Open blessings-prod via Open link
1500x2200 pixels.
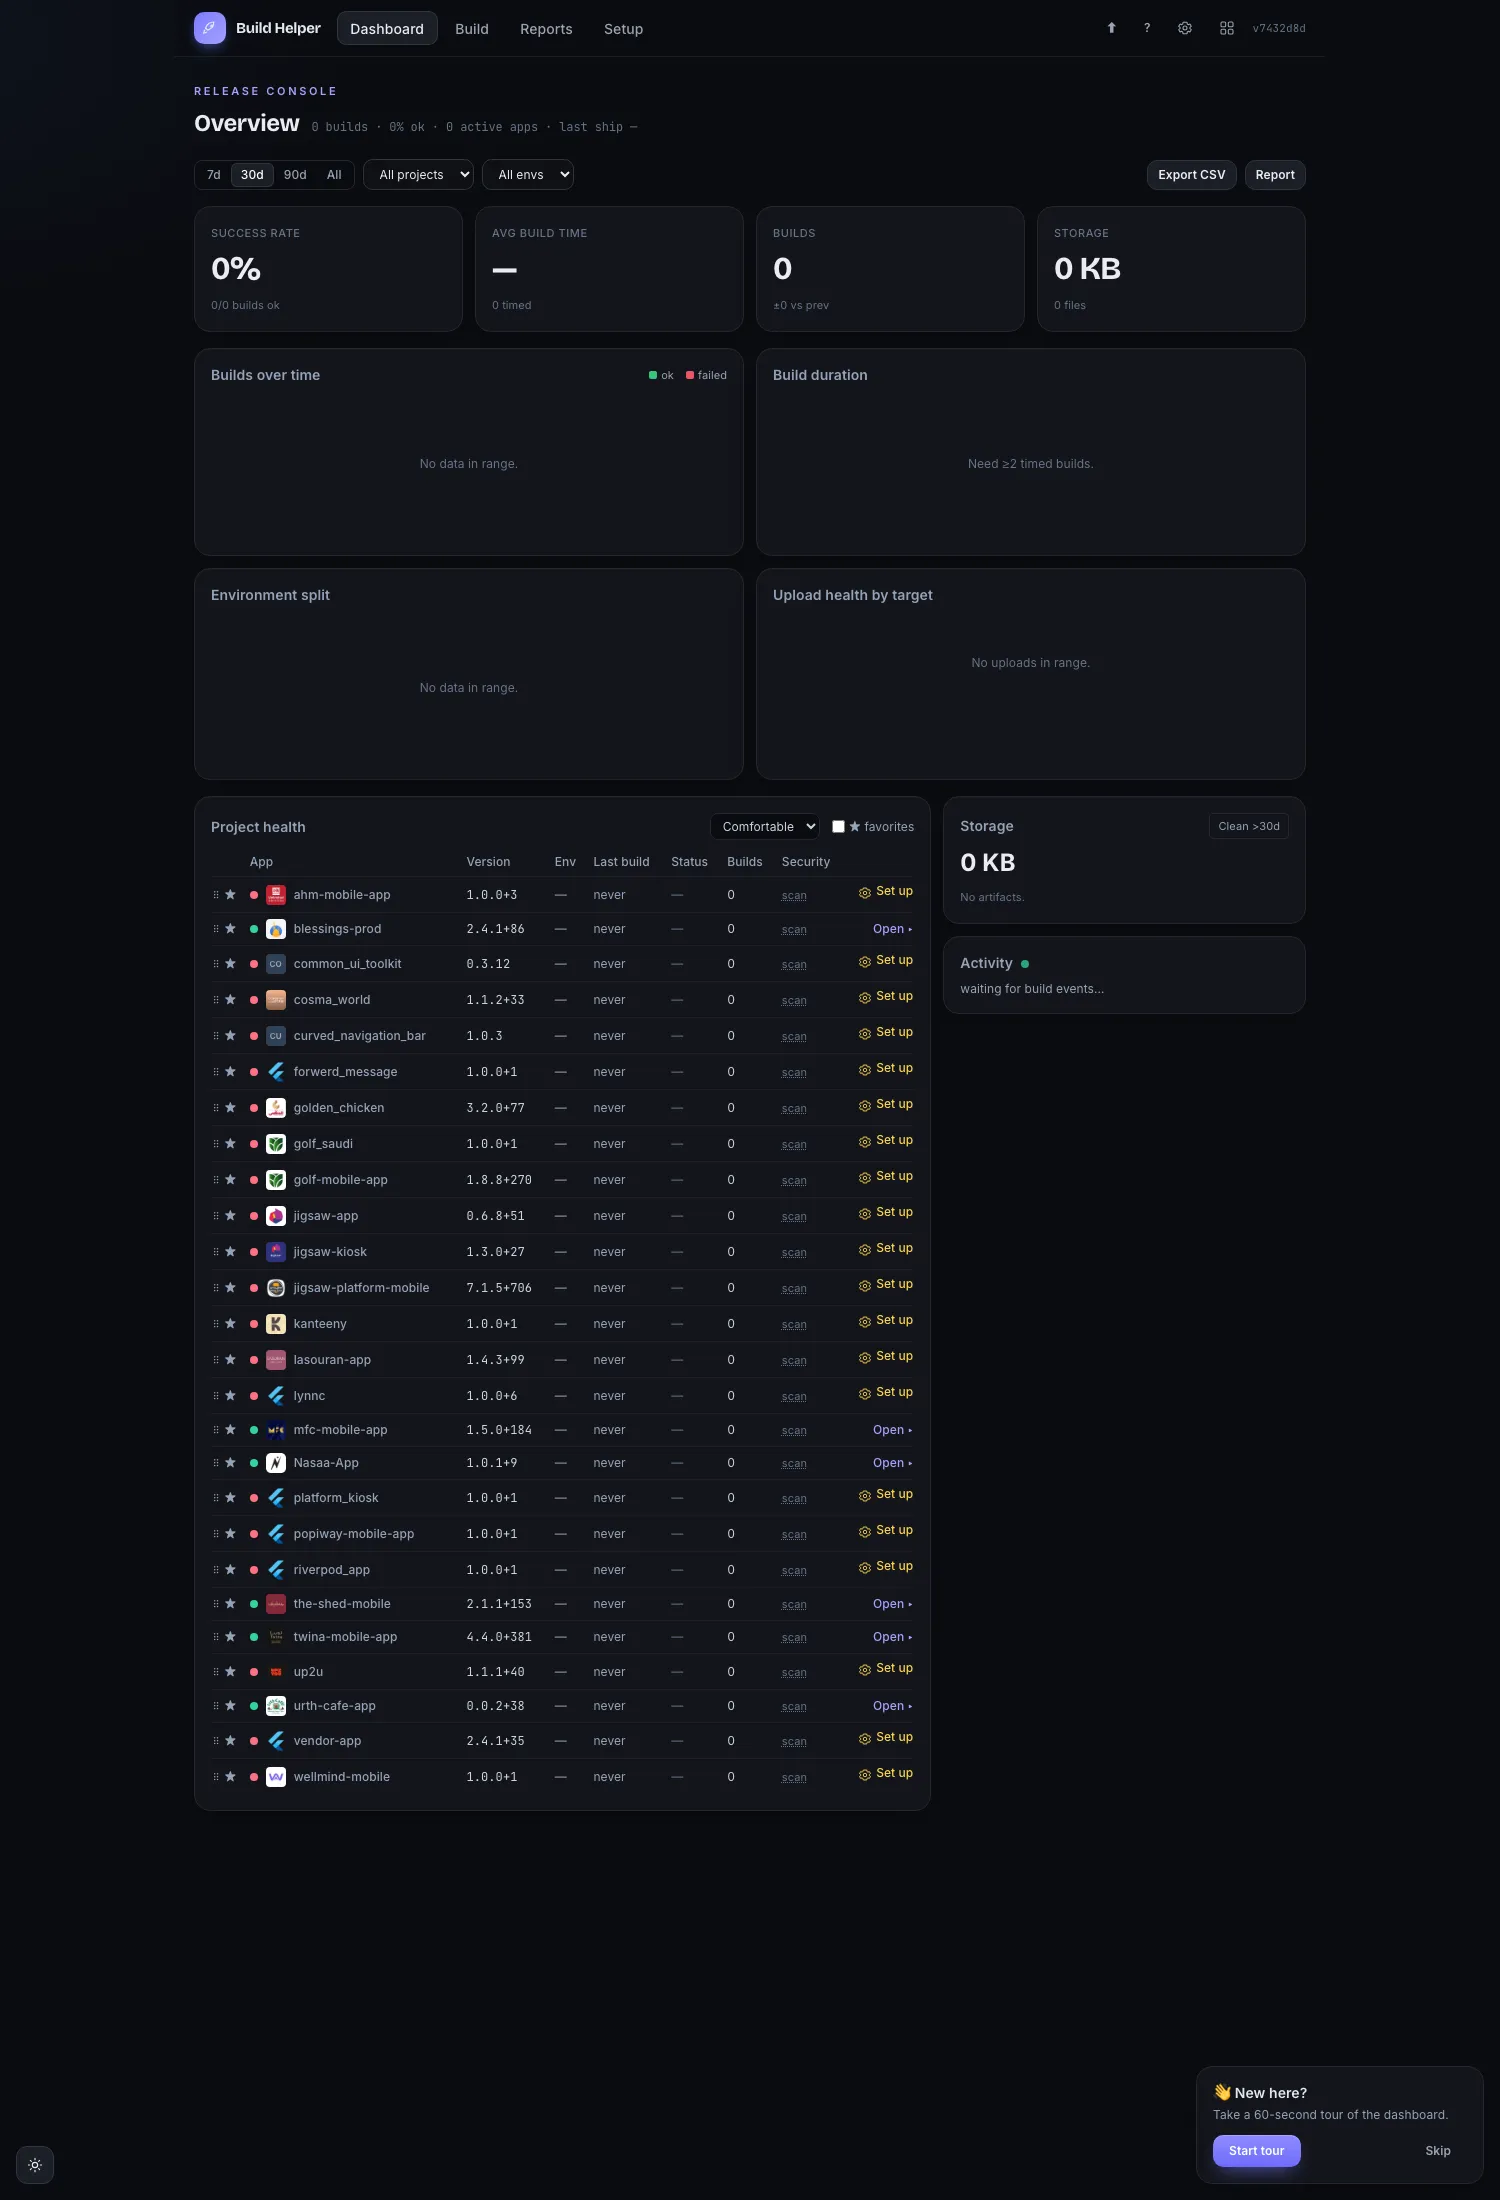892,929
